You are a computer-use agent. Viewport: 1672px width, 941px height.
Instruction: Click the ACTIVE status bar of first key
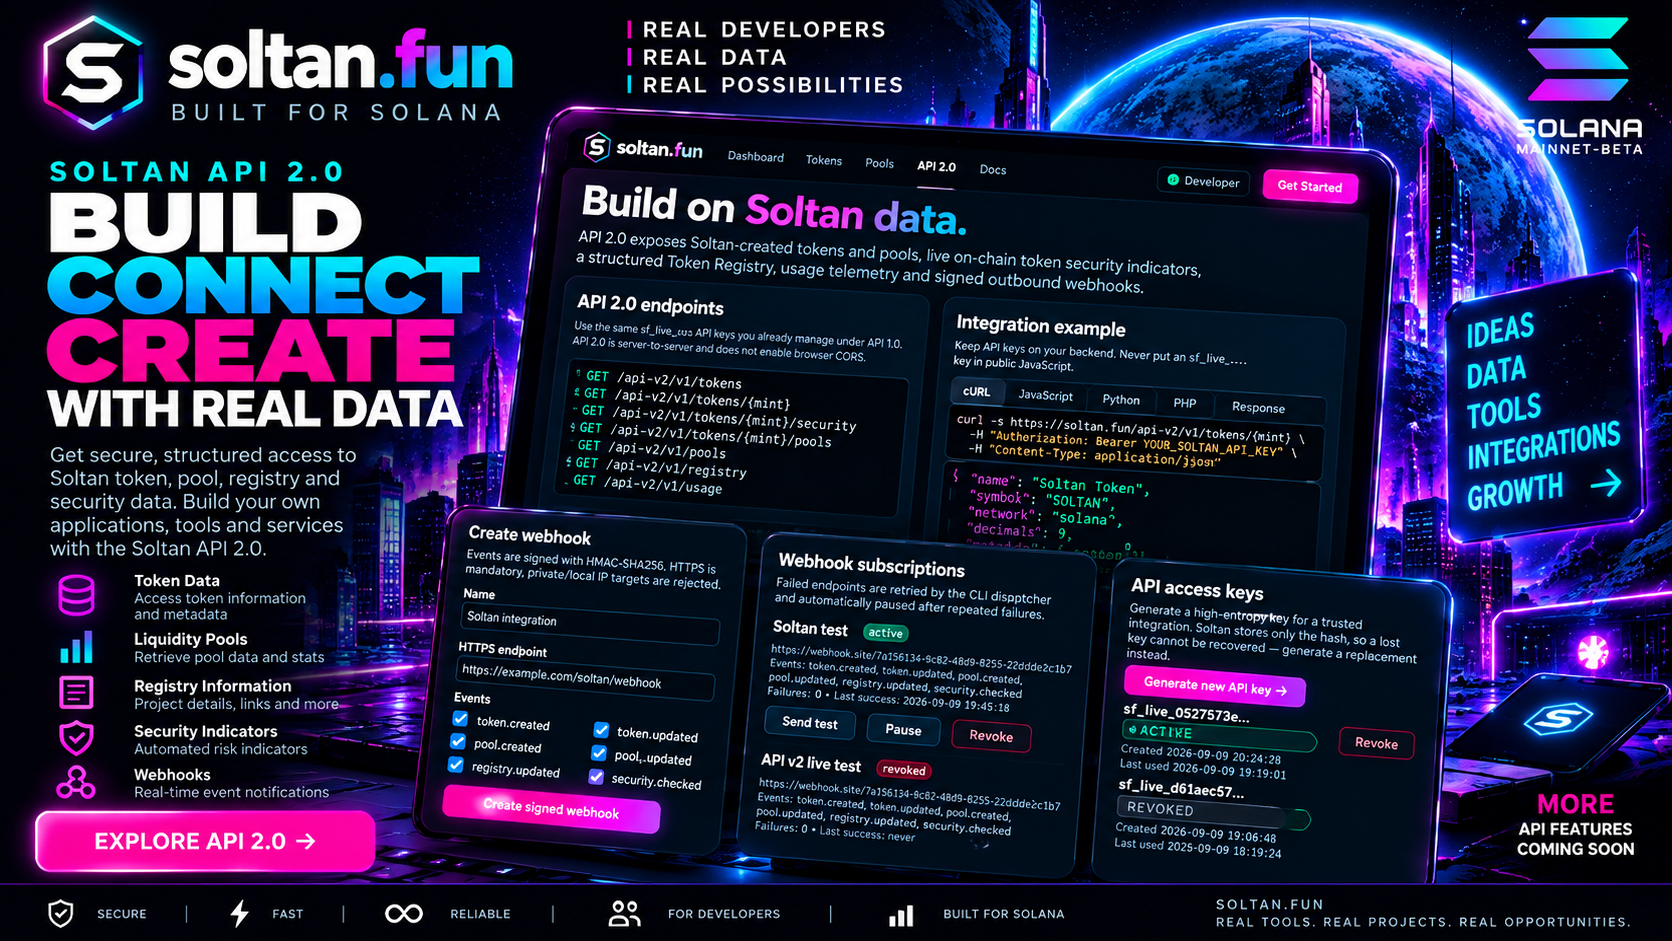pos(1219,736)
